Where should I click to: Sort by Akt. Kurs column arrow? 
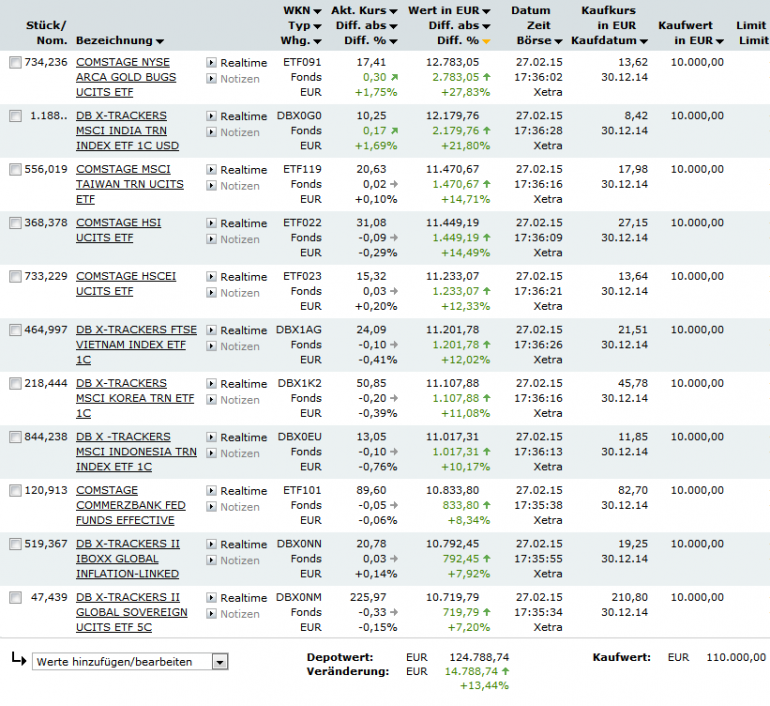(x=393, y=11)
